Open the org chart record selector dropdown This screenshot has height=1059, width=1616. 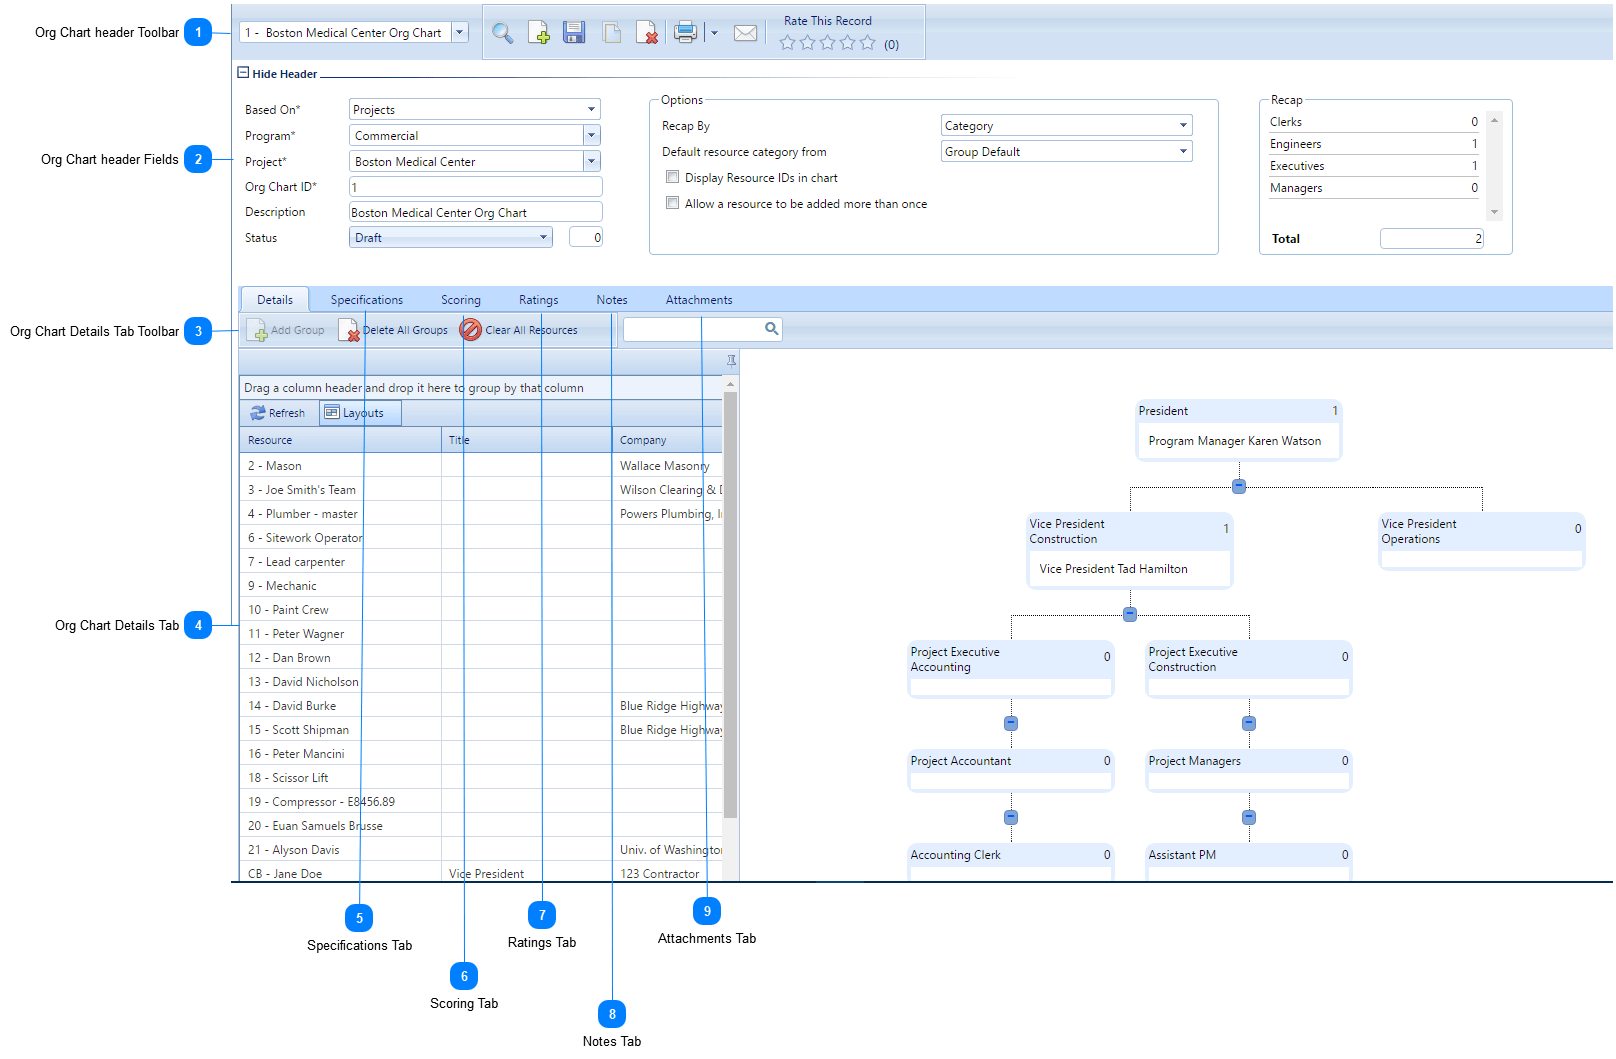[x=460, y=32]
